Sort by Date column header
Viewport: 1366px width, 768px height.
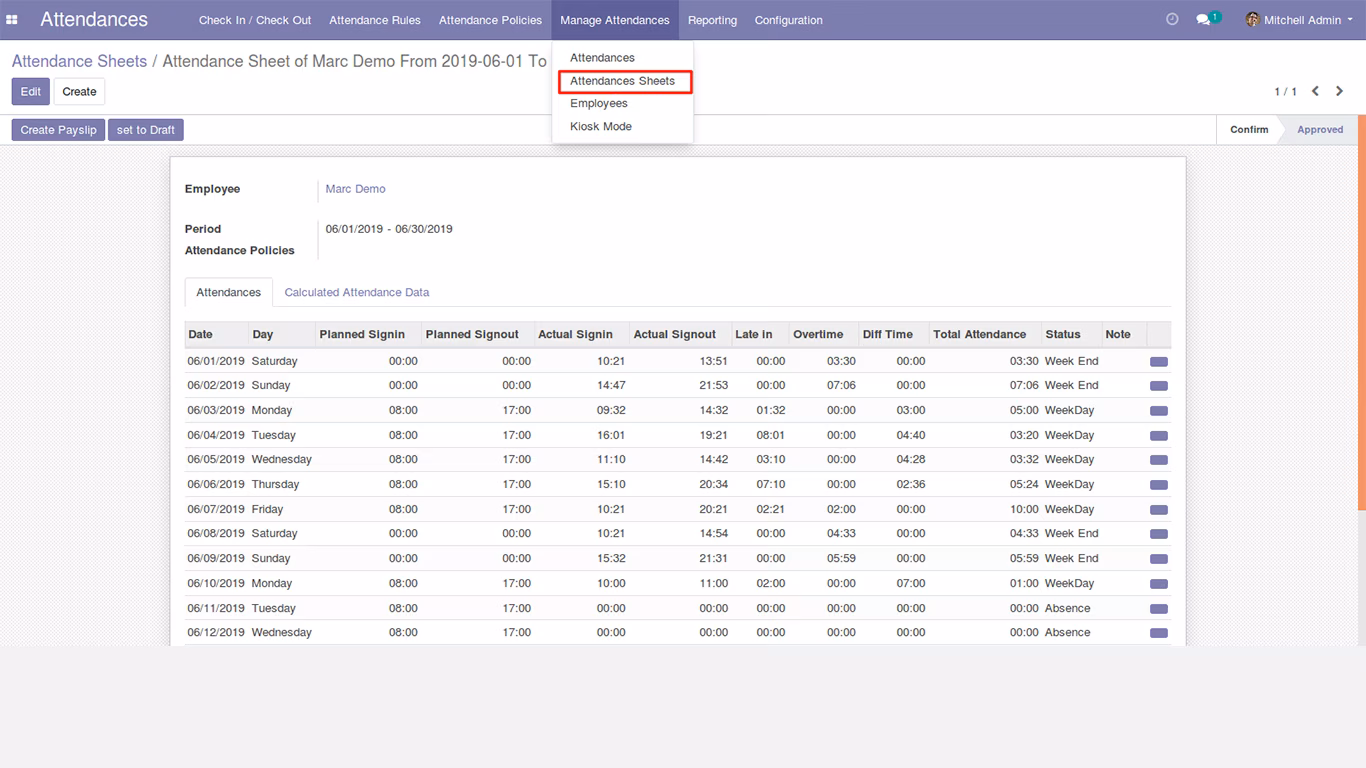coord(216,335)
